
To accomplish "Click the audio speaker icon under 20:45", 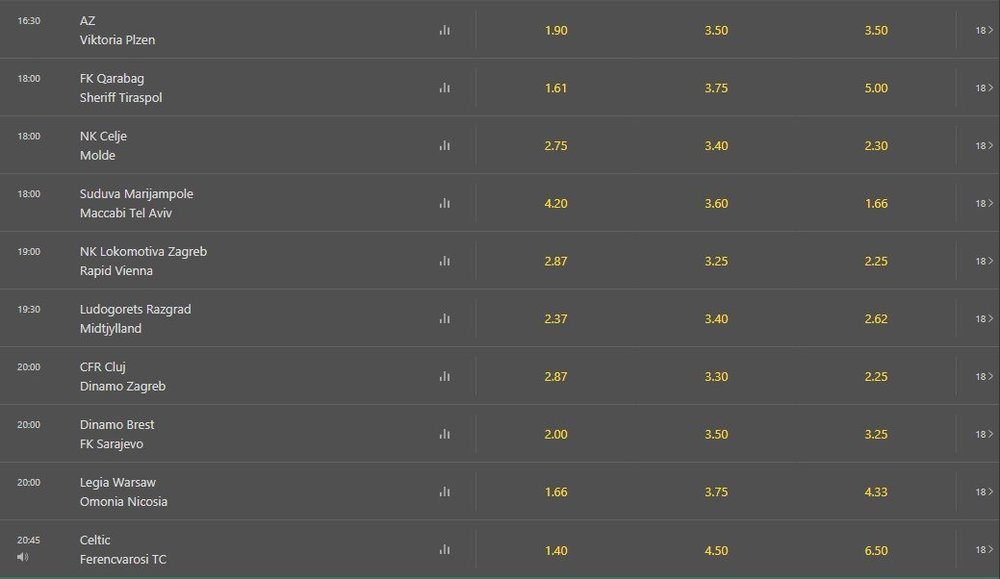I will 23,557.
